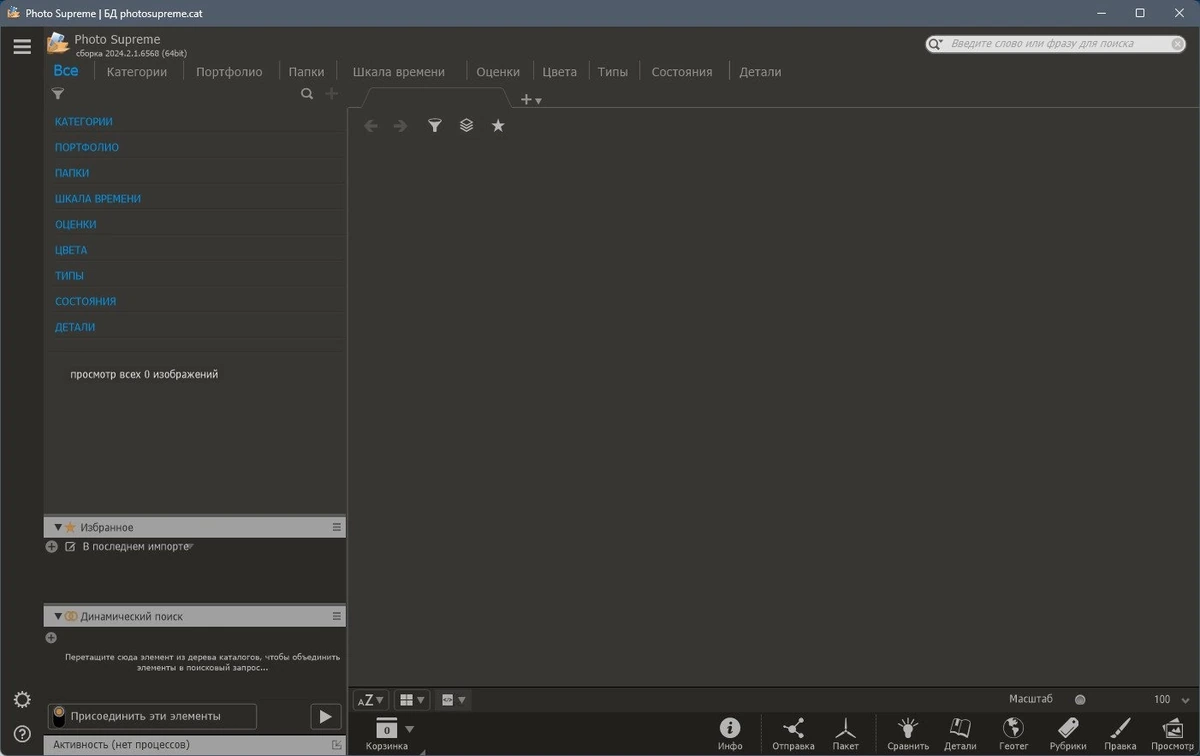Open the Пакет batch tool
Image resolution: width=1200 pixels, height=756 pixels.
tap(846, 733)
